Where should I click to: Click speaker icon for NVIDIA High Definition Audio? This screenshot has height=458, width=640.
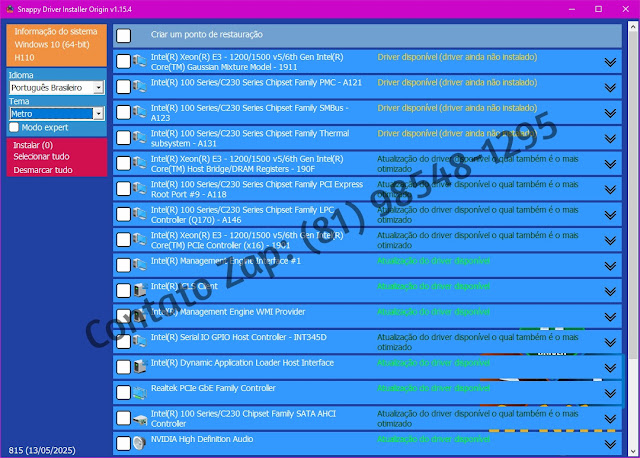140,443
